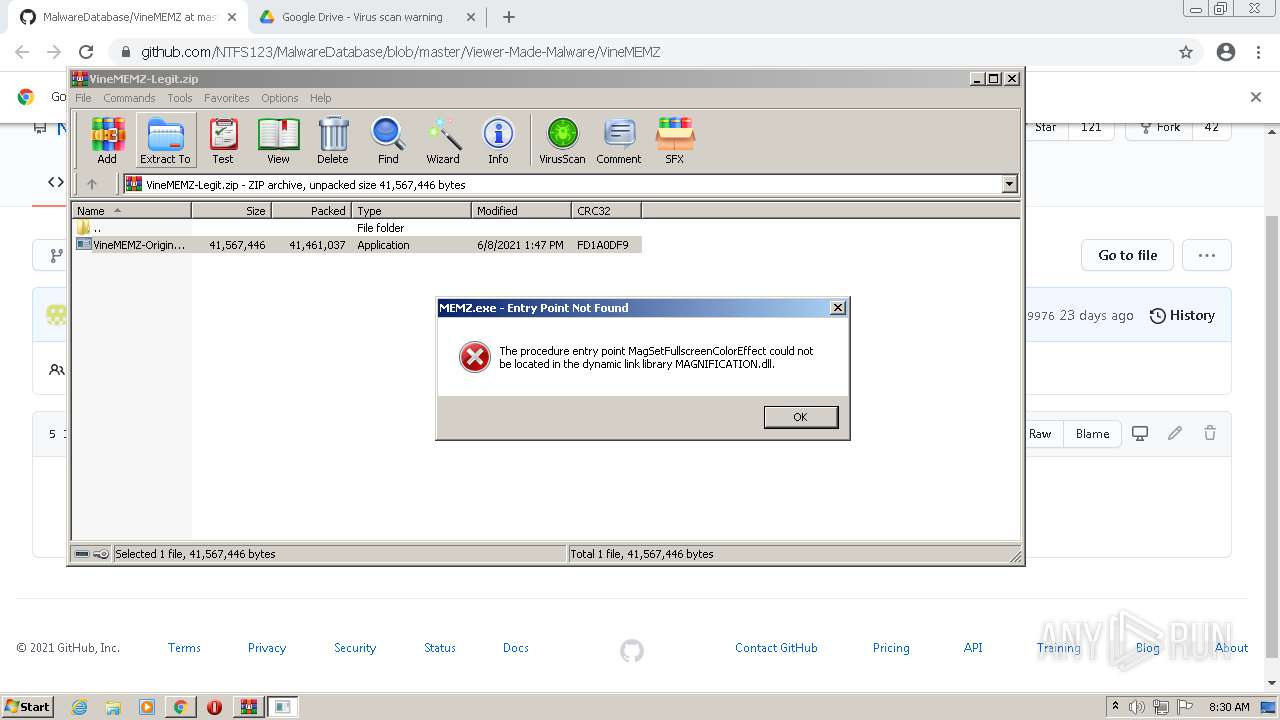Show archive Info
The height and width of the screenshot is (720, 1280).
498,140
